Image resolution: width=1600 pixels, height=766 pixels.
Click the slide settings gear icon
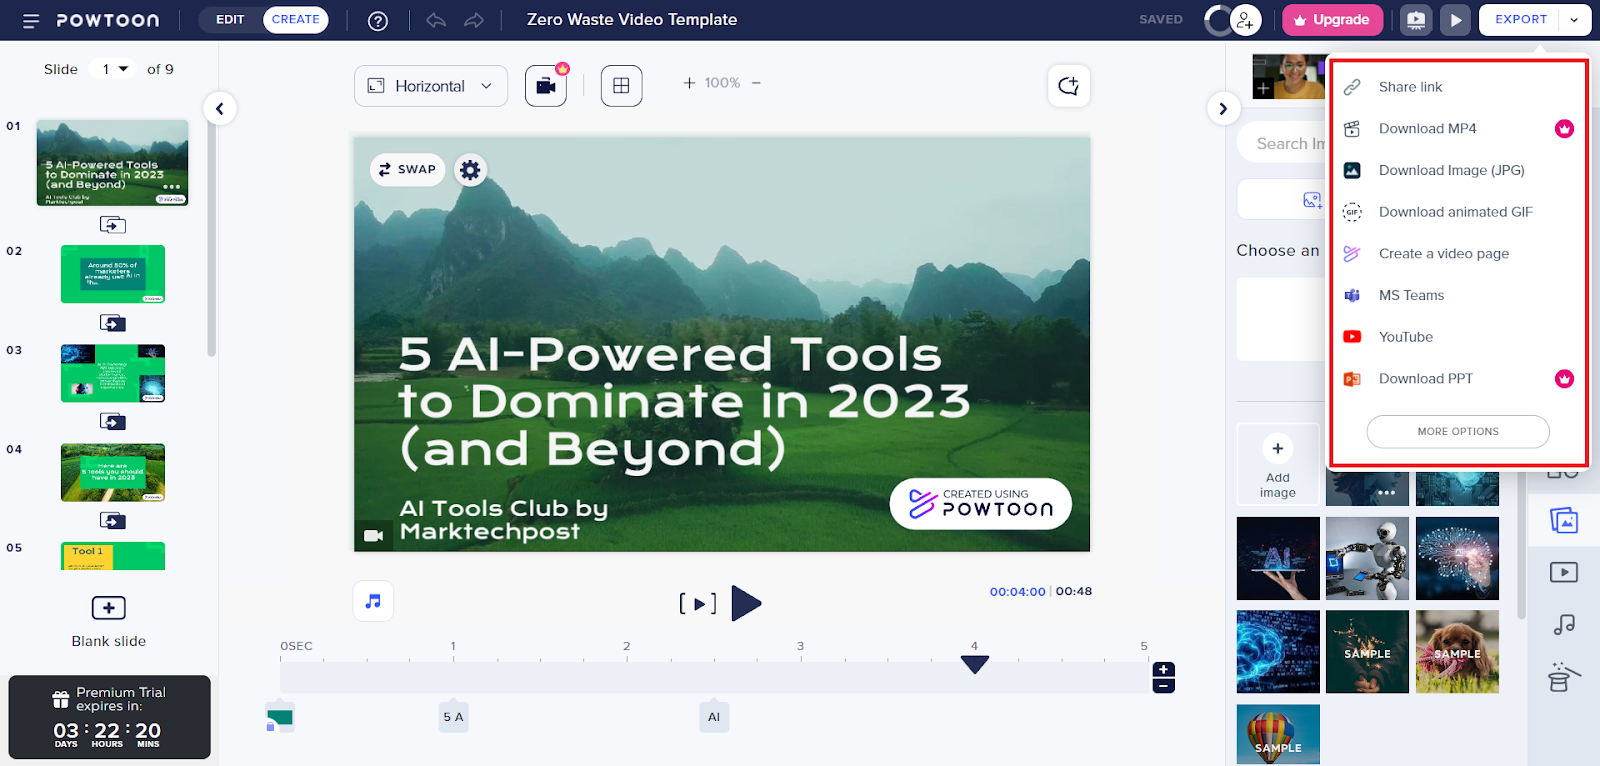click(x=470, y=170)
